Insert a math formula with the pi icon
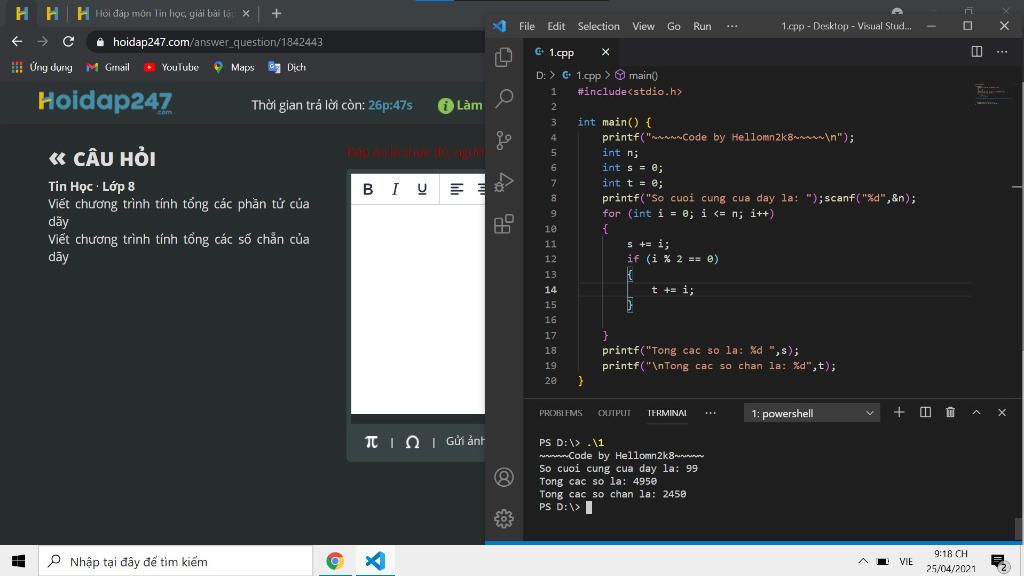The image size is (1024, 576). (371, 442)
